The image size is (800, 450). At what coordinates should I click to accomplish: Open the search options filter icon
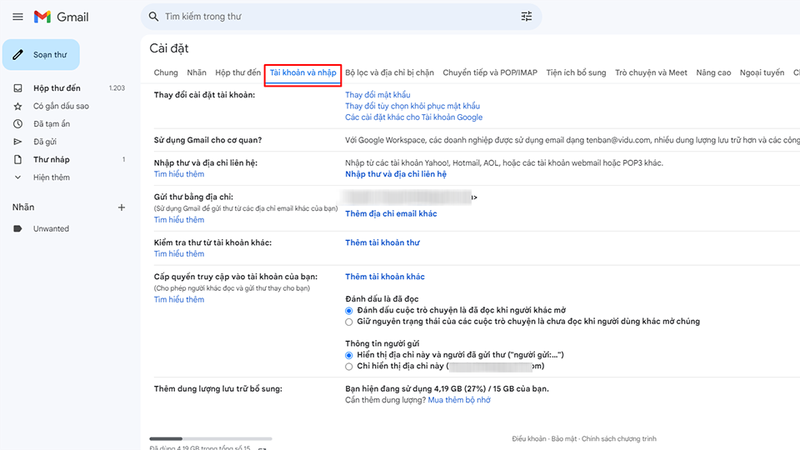527,17
